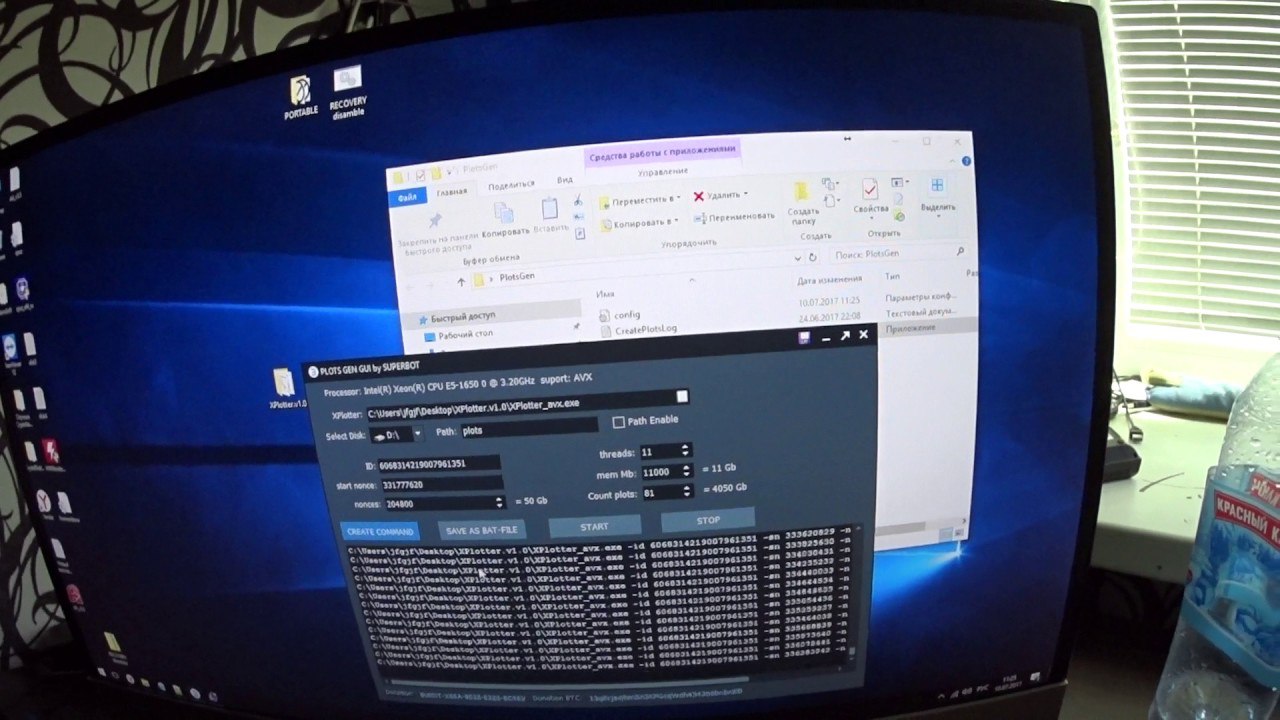Screen dimensions: 1280x720
Task: Click Выделить selection icon in Explorer ribbon
Action: click(x=937, y=186)
